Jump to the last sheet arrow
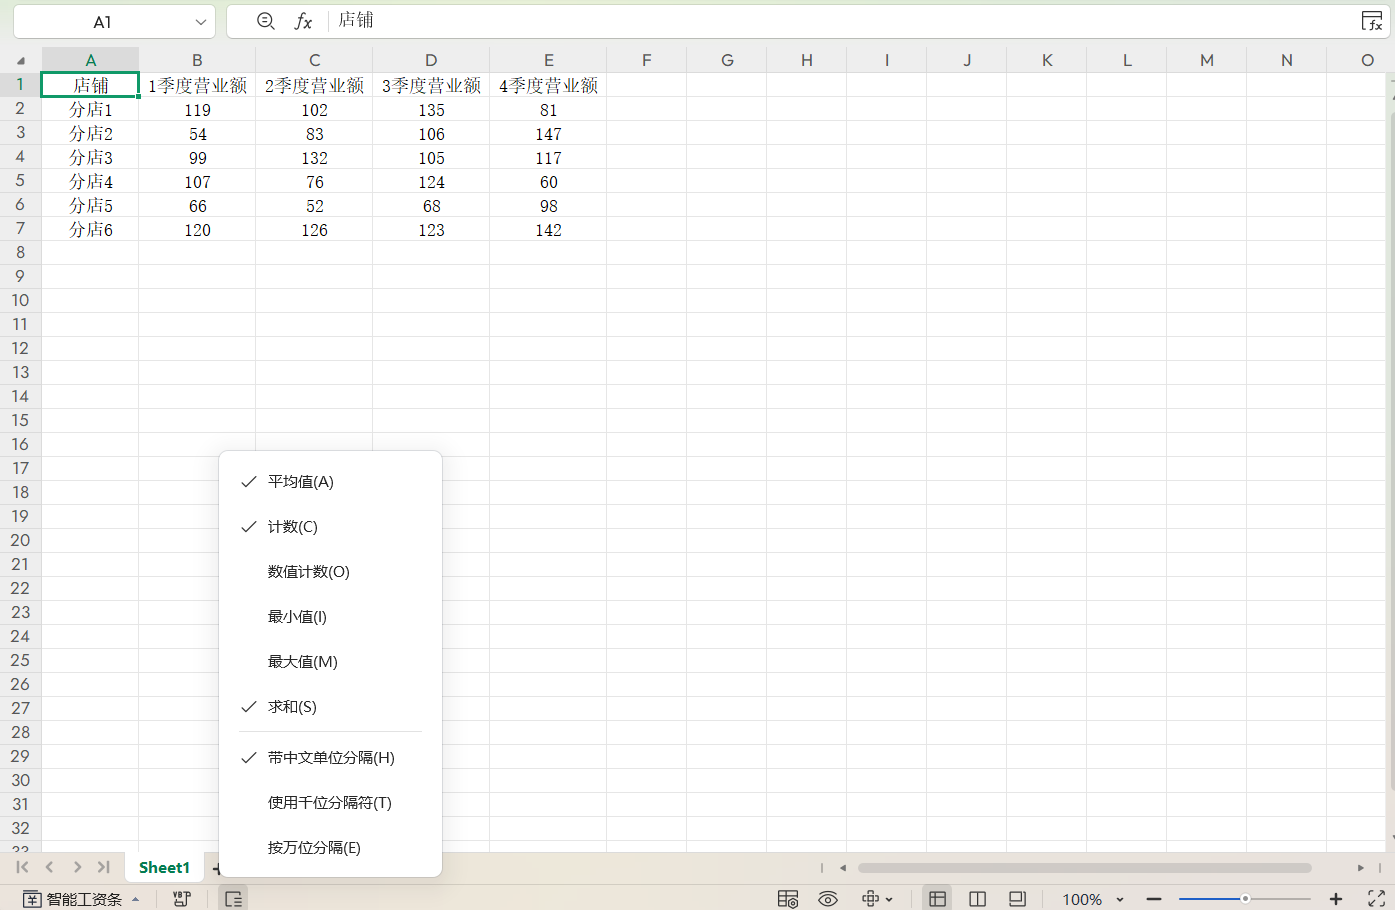 [103, 867]
